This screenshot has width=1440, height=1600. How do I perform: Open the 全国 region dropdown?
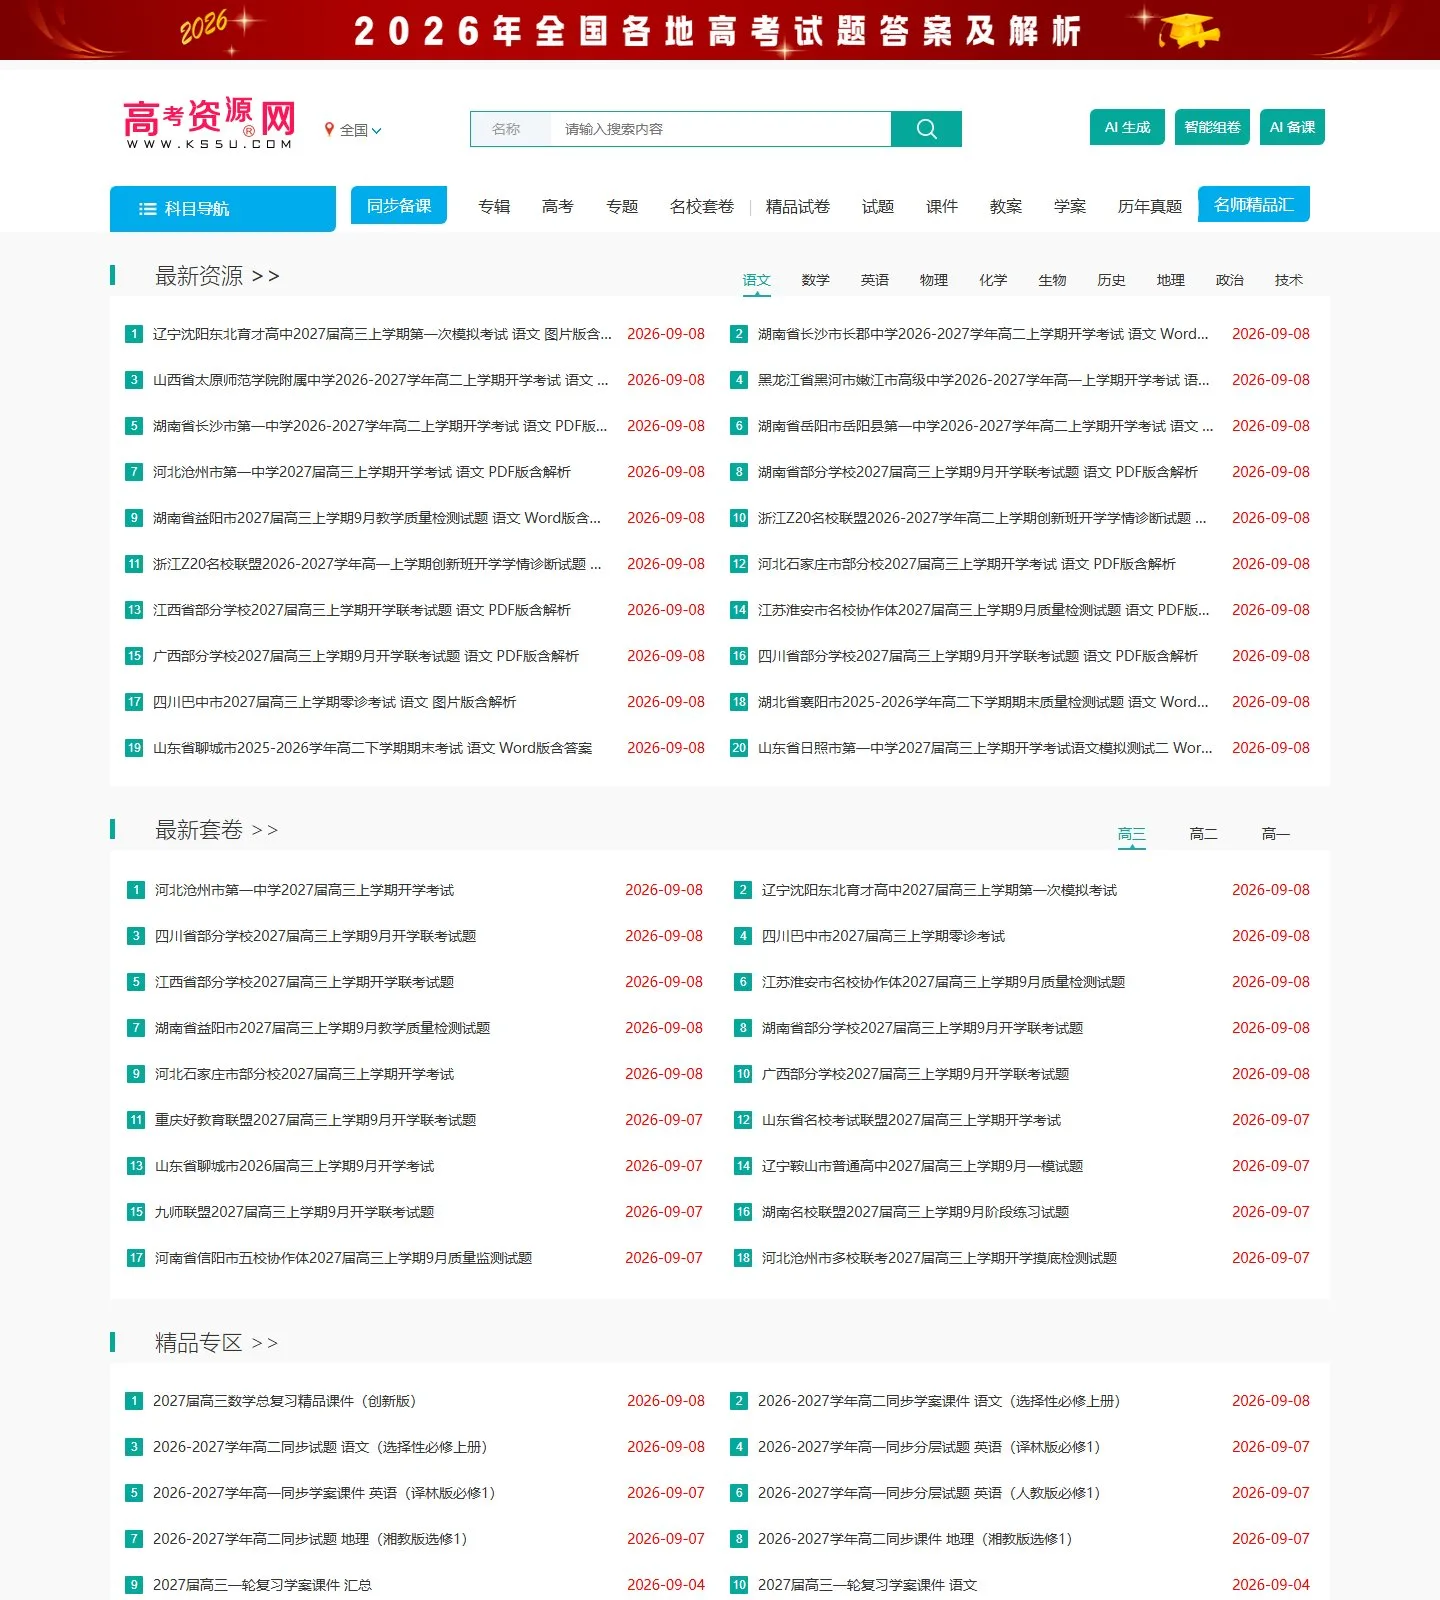click(x=353, y=130)
